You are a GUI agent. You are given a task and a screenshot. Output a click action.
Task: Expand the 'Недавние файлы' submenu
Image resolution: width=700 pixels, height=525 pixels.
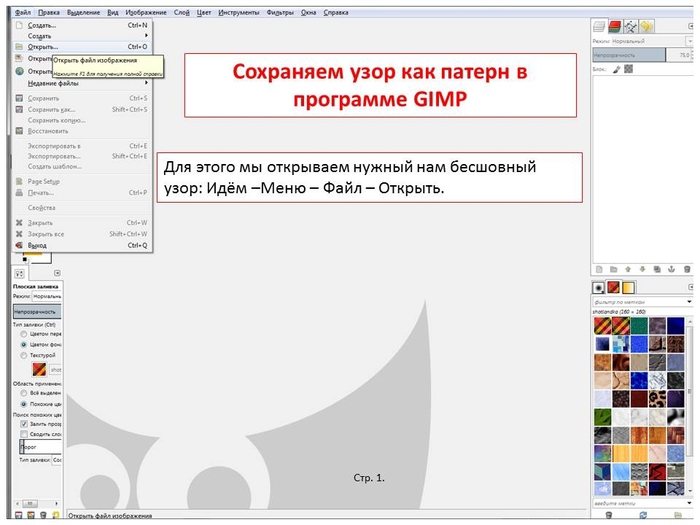[x=81, y=83]
